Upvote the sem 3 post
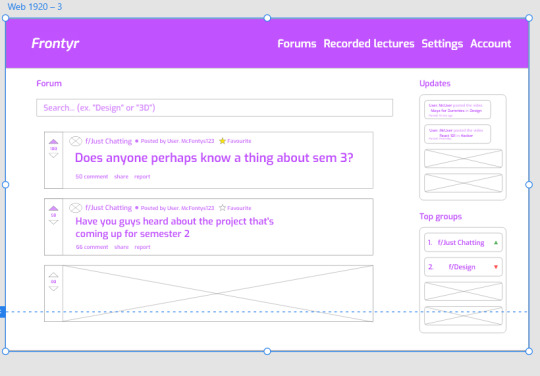 (53, 142)
